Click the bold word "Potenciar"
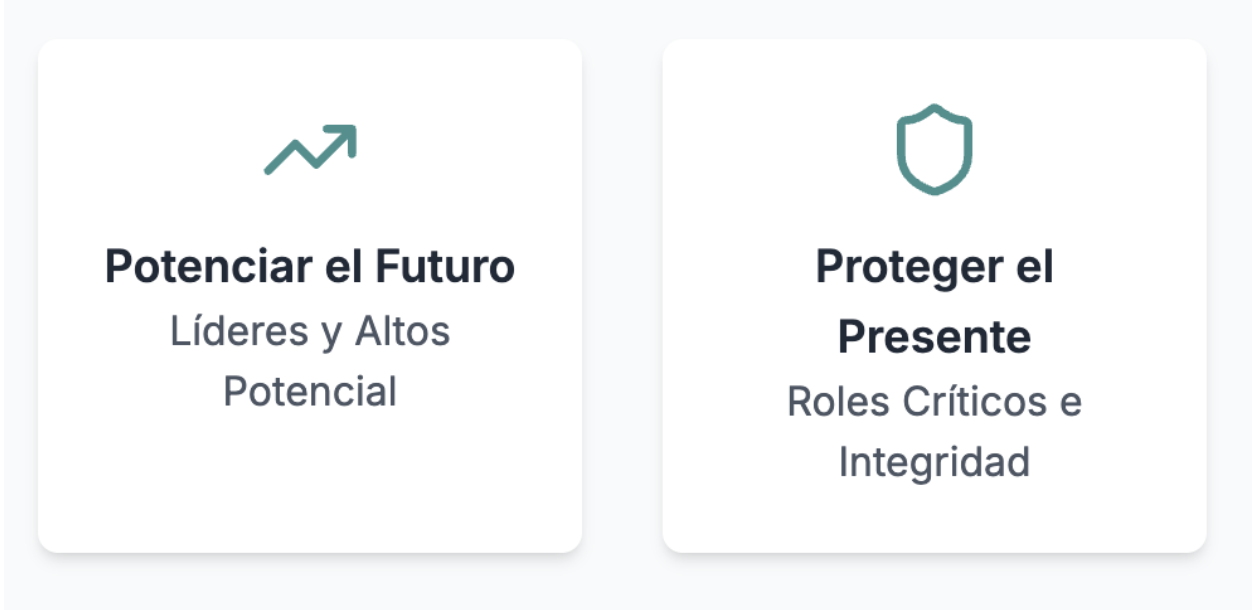1252x610 pixels. coord(184,267)
